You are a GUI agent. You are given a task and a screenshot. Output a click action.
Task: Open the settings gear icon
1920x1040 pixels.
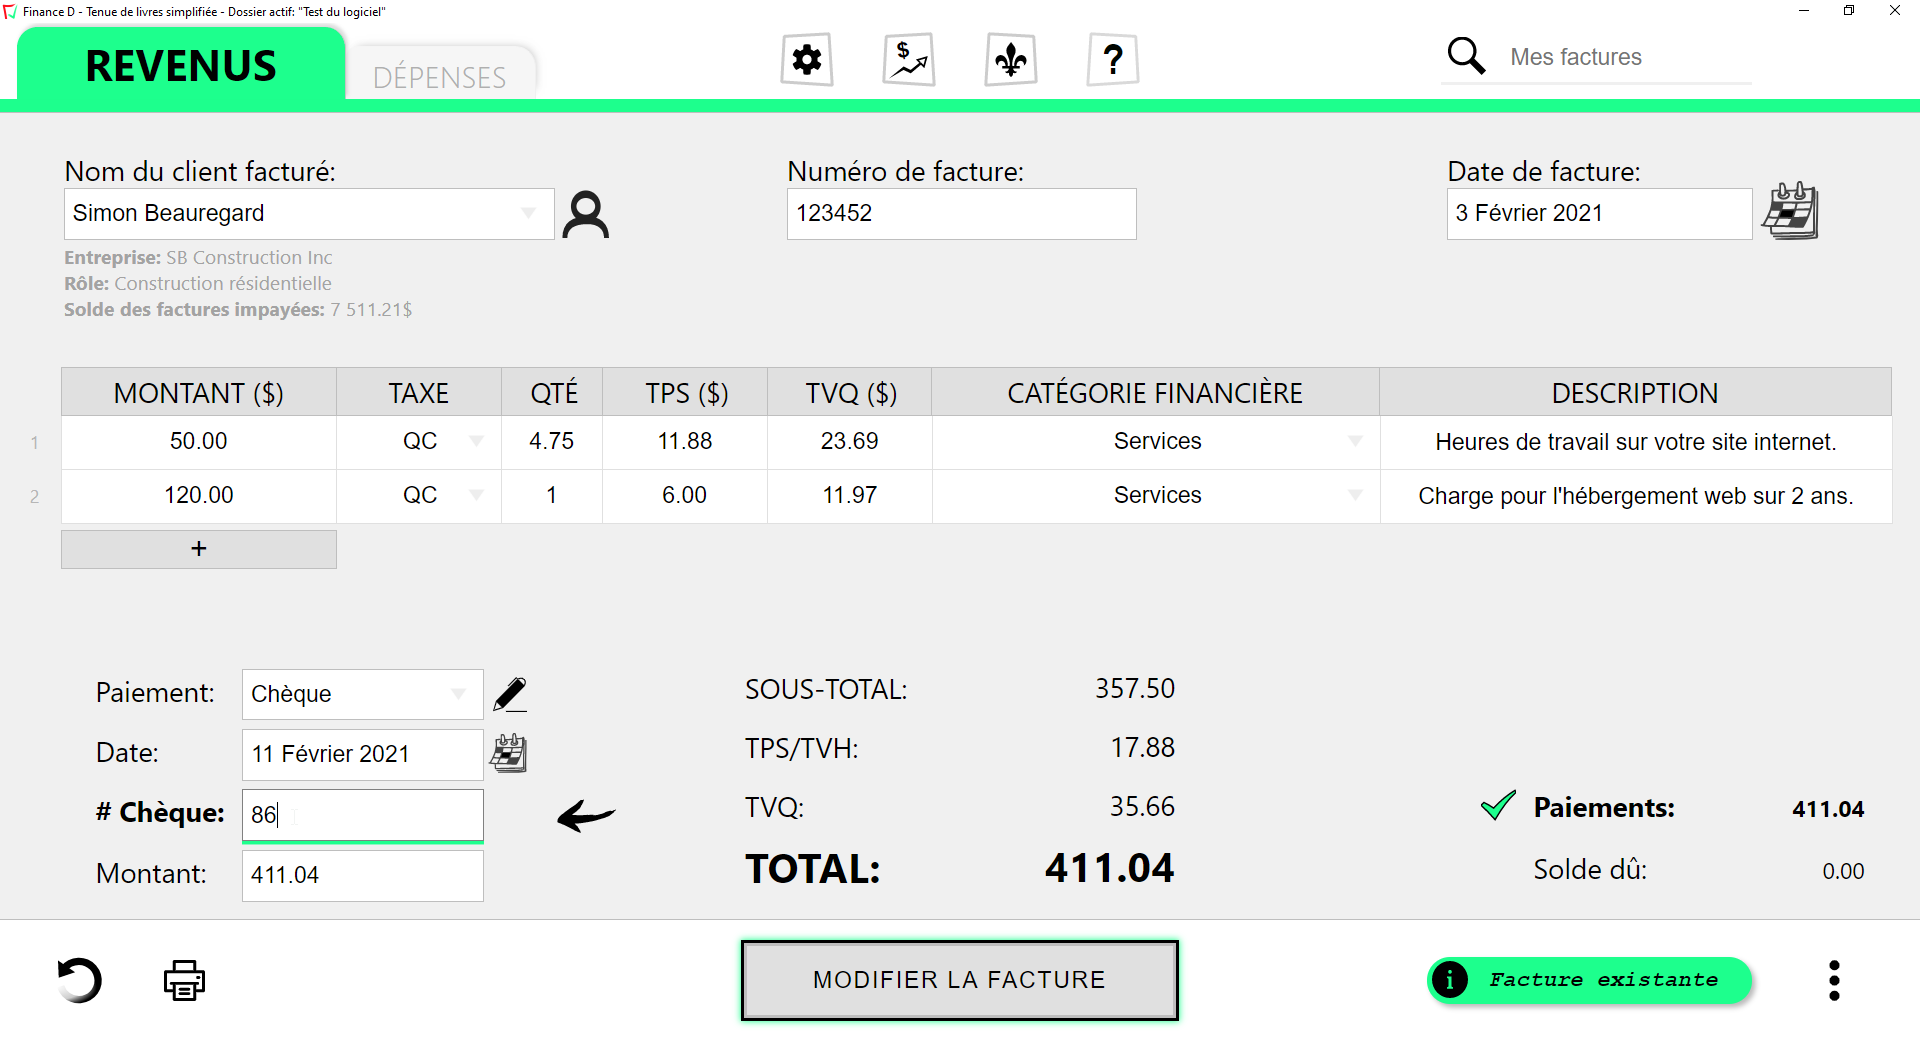[x=806, y=59]
